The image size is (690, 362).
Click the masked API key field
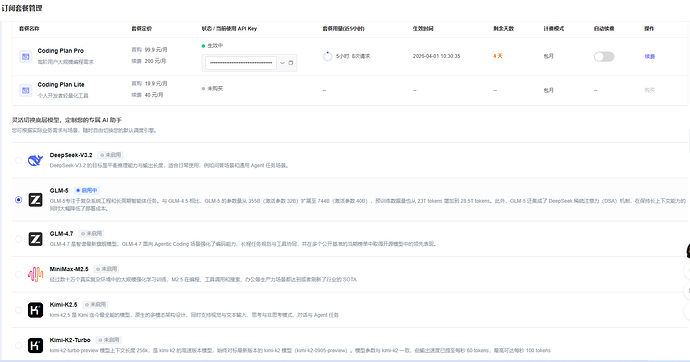tap(241, 63)
